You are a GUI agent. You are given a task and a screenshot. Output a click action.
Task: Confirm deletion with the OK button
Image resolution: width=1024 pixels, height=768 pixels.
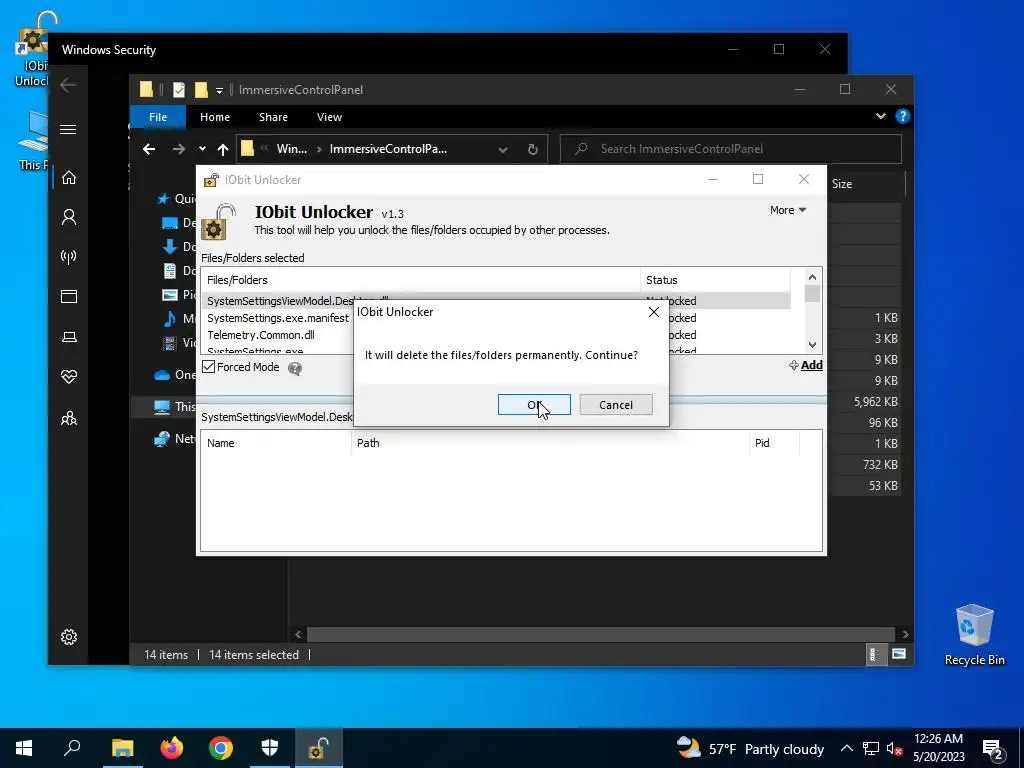click(534, 405)
